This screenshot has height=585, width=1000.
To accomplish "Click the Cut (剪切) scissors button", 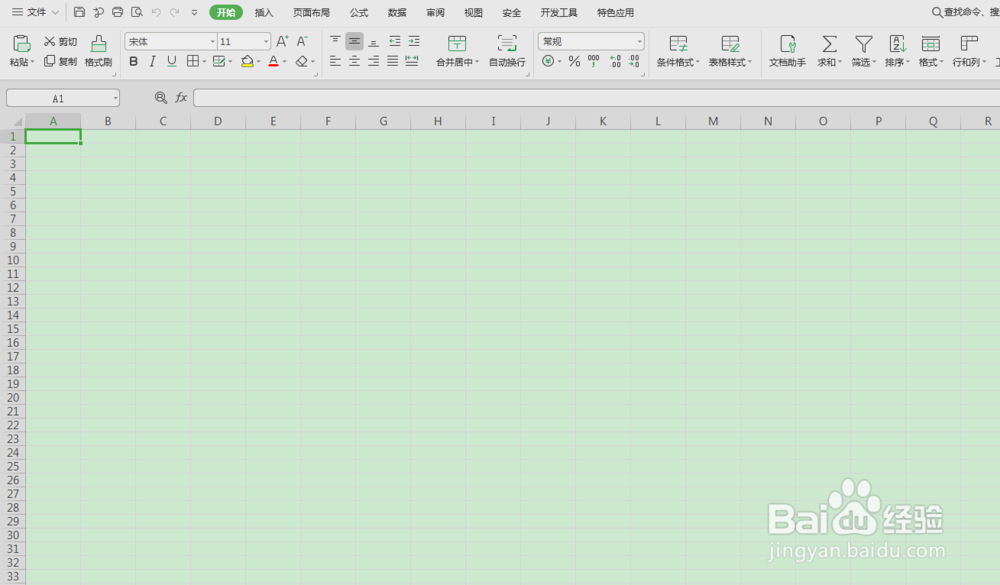I will (60, 41).
